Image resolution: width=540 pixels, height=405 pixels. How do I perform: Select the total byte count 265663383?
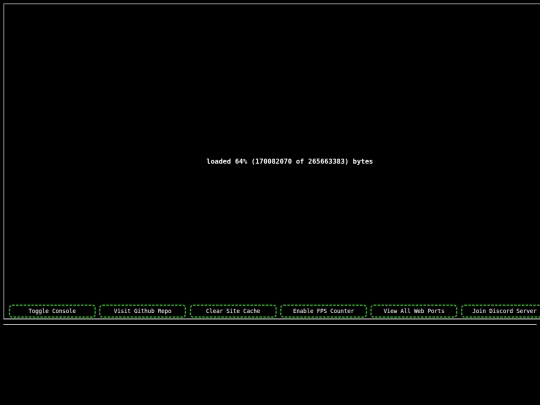pos(328,162)
